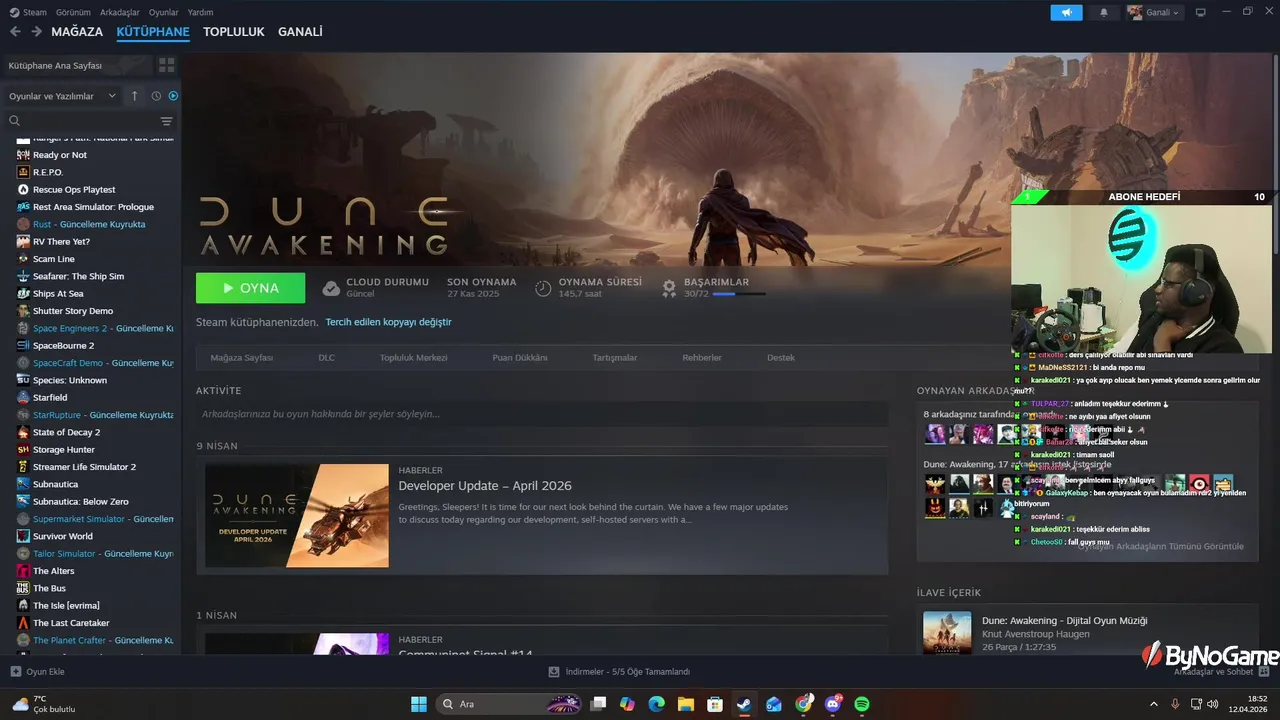Open the Topluluk Merkezi tab
This screenshot has width=1280, height=720.
coord(413,357)
